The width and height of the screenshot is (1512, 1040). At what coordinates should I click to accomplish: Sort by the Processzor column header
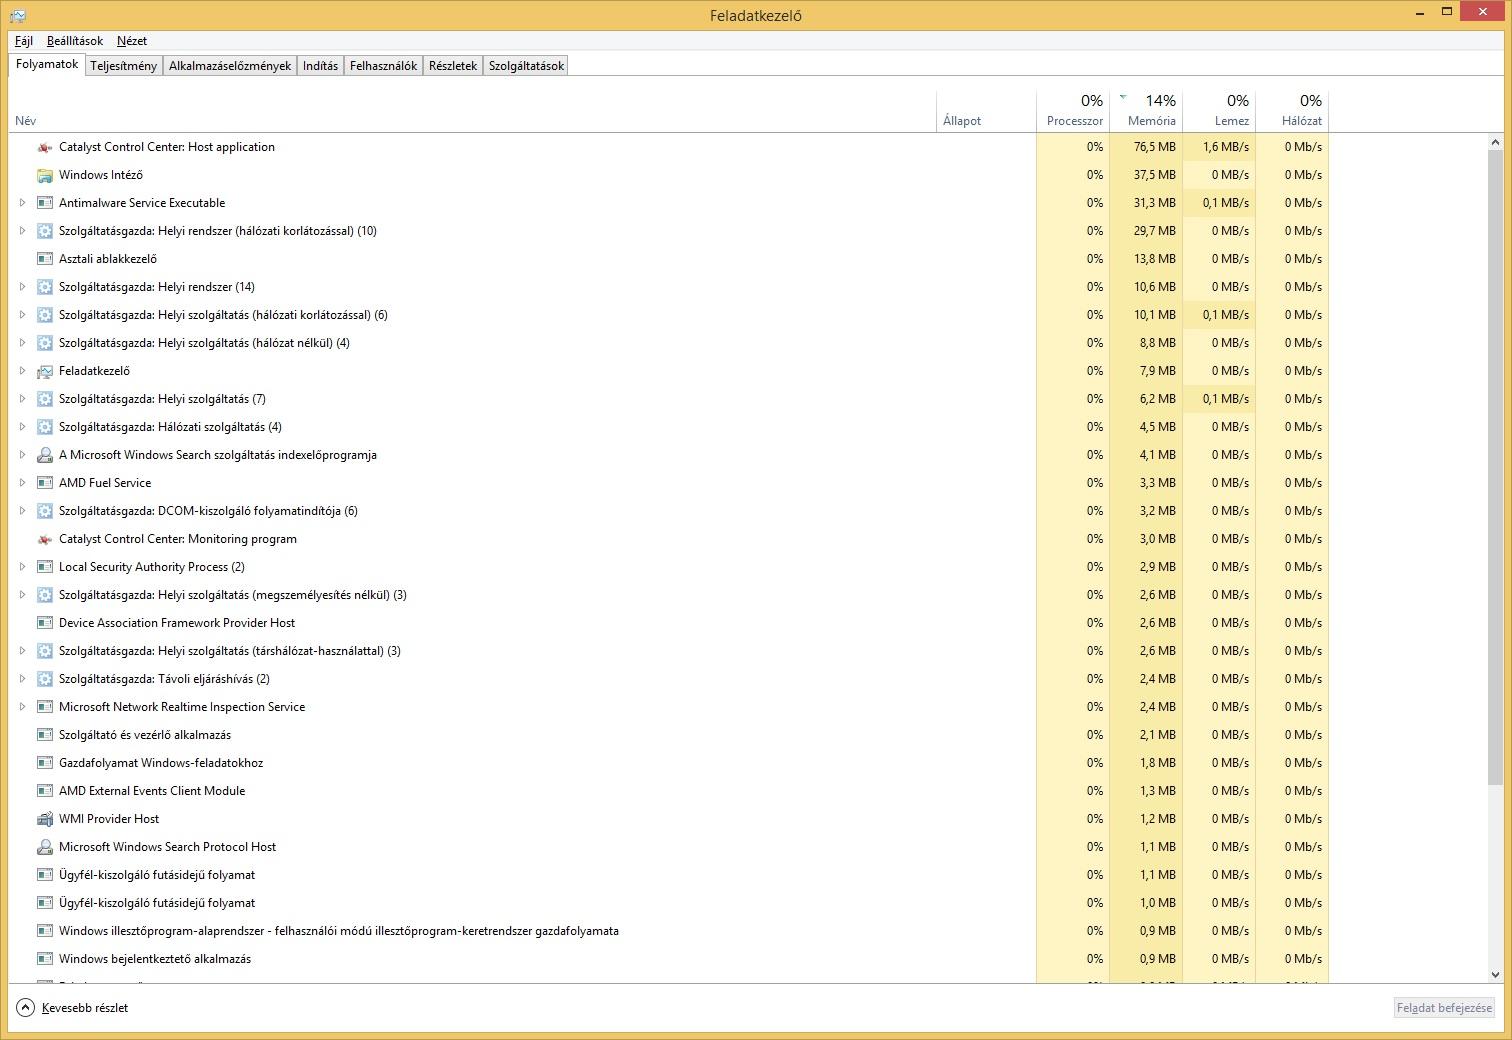tap(1073, 111)
